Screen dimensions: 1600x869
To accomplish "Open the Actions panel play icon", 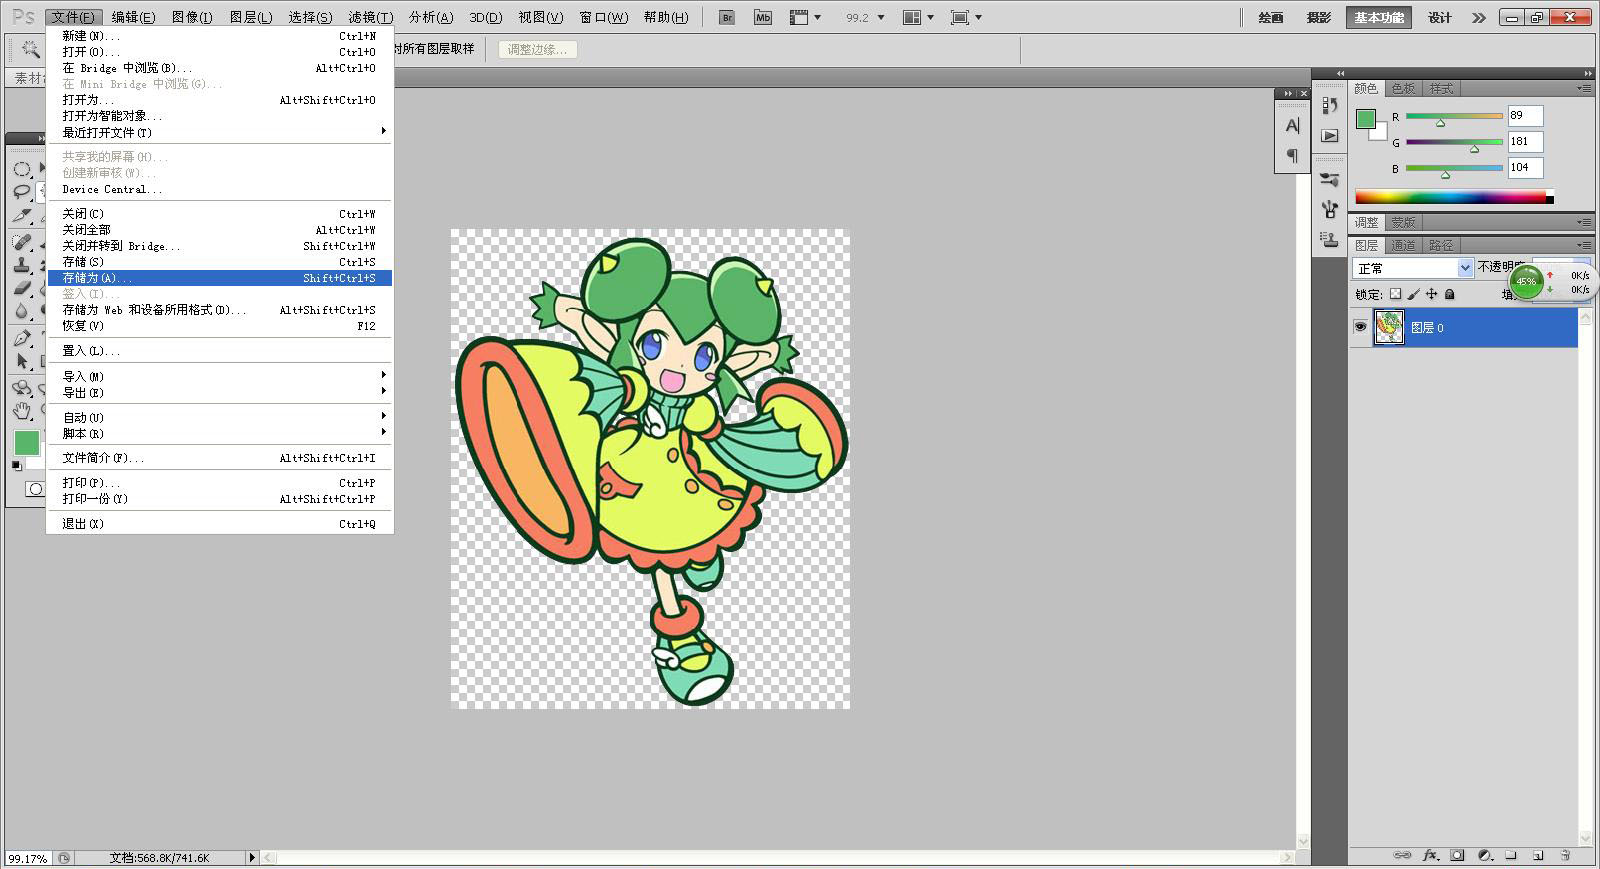I will (x=1329, y=135).
